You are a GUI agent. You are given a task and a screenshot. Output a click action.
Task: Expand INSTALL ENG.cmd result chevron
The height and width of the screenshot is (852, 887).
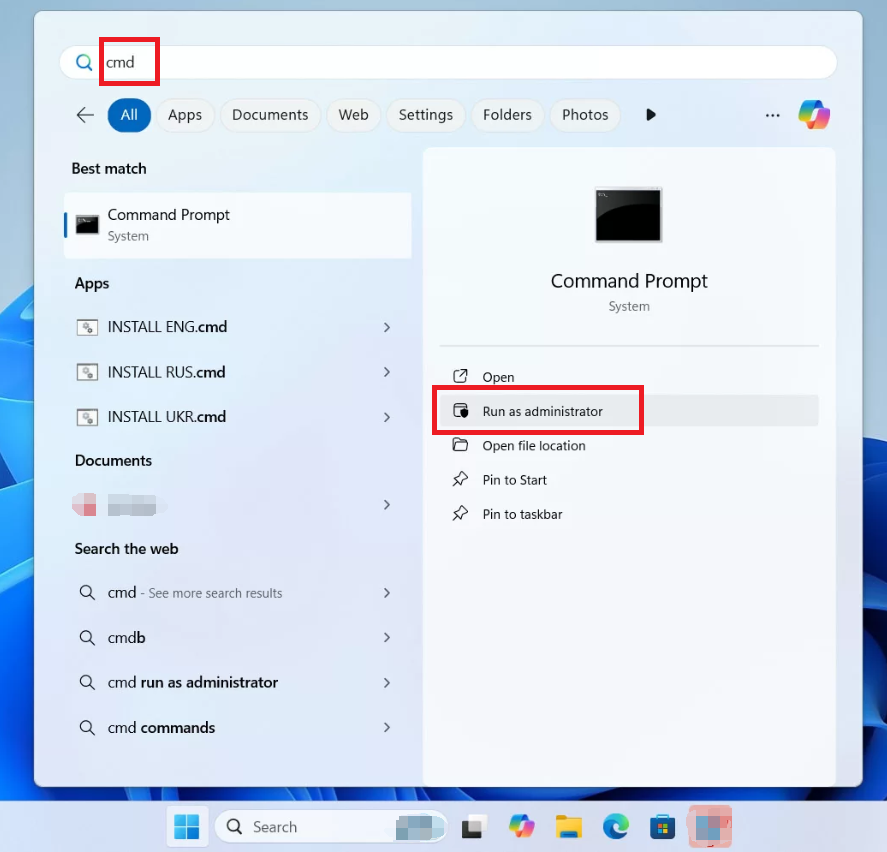[386, 327]
